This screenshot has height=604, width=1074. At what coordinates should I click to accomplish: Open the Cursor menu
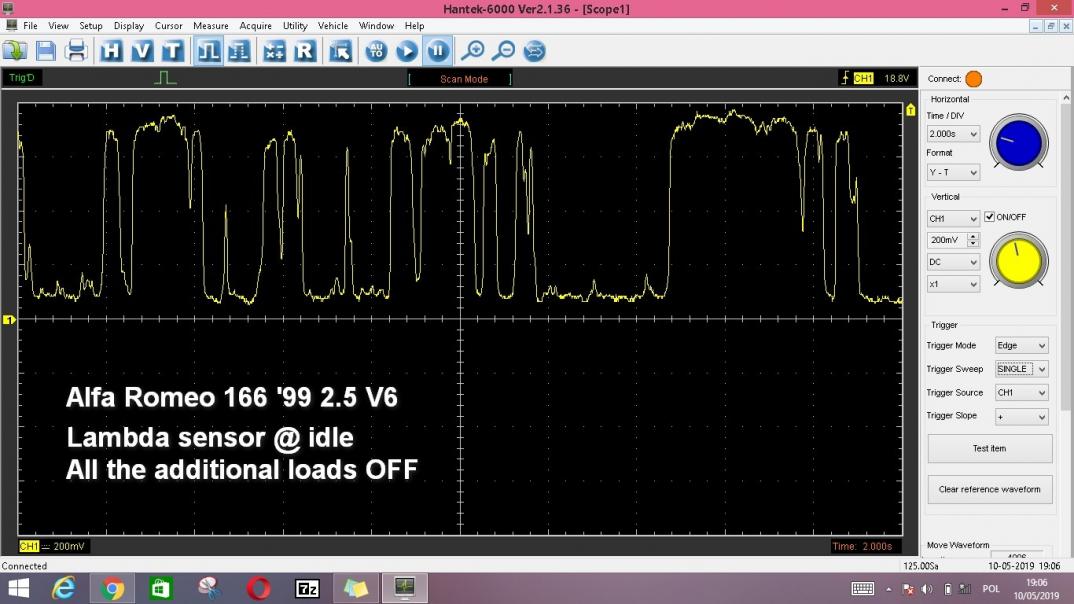point(168,25)
